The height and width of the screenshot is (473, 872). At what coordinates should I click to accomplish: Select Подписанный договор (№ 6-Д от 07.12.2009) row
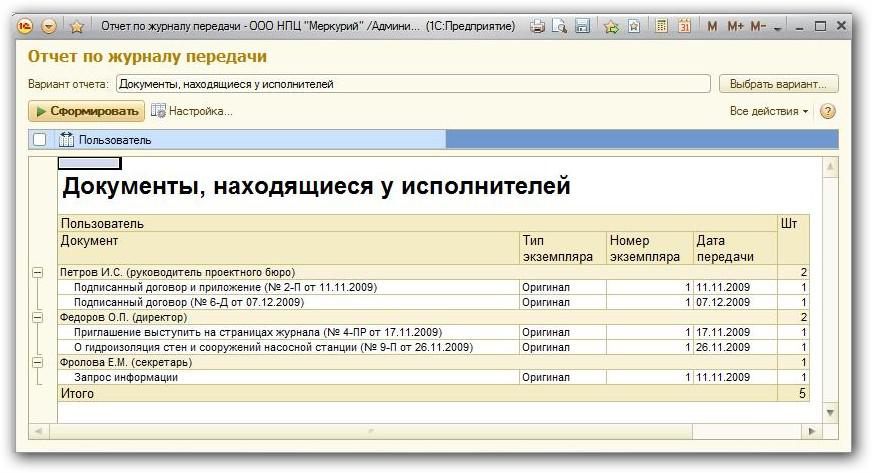433,302
